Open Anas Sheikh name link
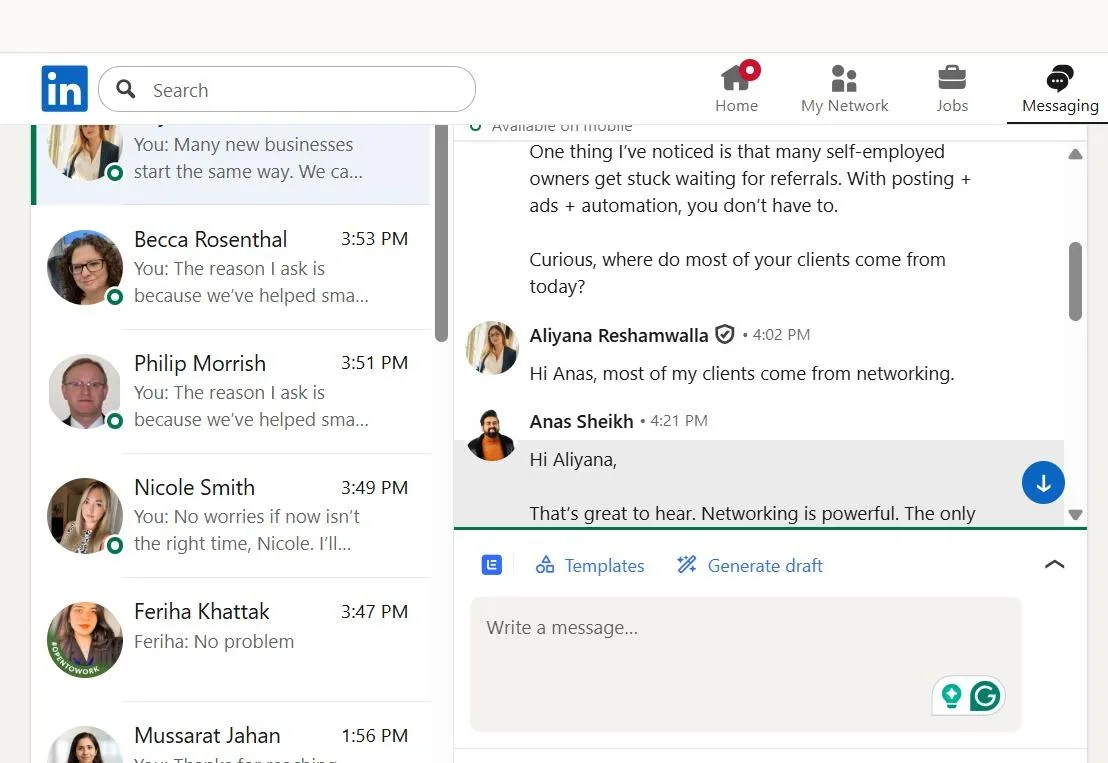 point(582,421)
